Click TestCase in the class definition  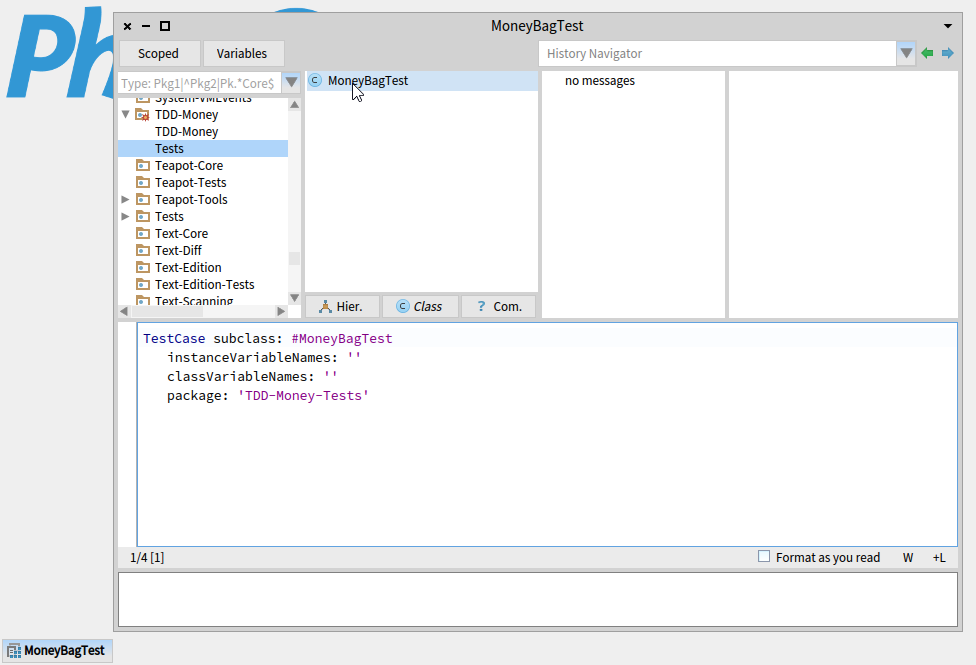point(174,339)
